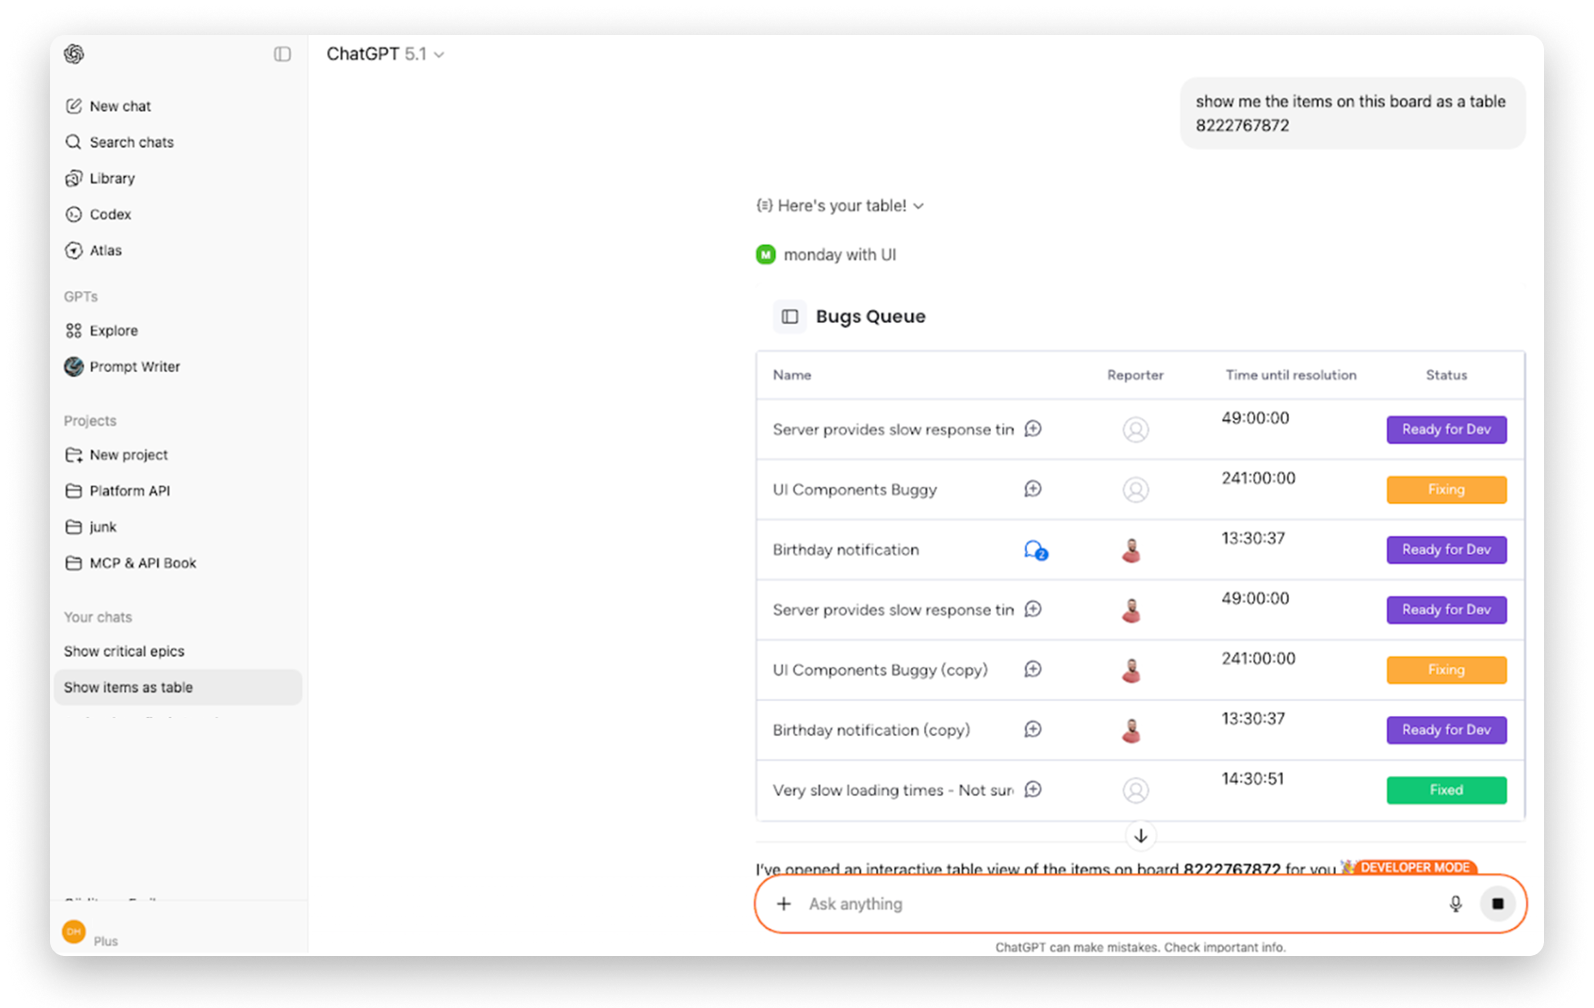Select the Show items as table chat
This screenshot has width=1594, height=1008.
coord(177,687)
